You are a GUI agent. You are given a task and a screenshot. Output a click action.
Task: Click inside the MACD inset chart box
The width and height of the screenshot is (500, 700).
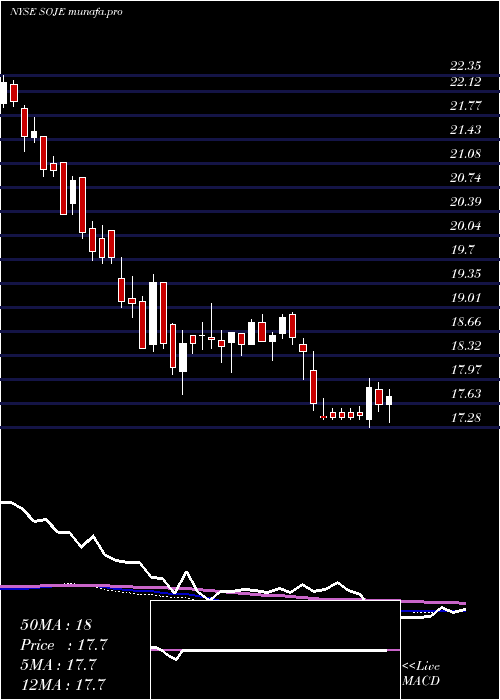point(275,650)
